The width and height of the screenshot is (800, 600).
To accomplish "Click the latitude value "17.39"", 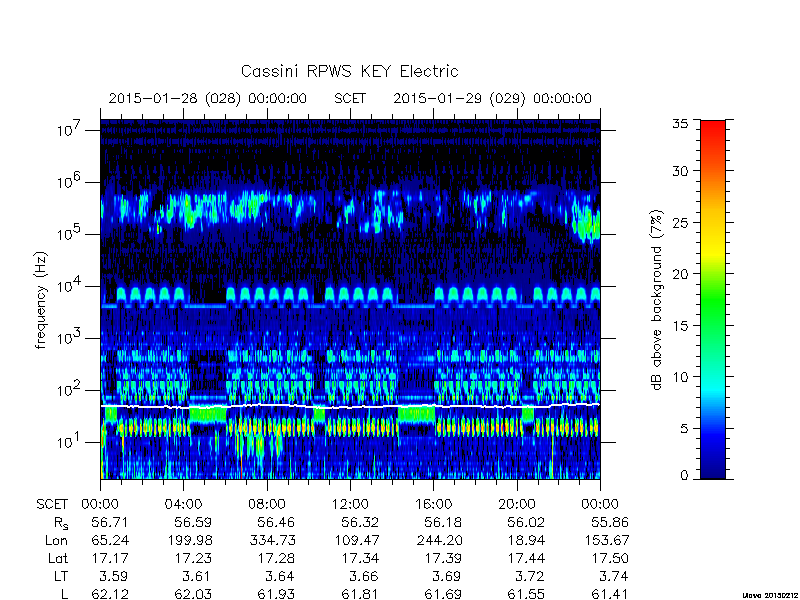I will click(x=443, y=559).
